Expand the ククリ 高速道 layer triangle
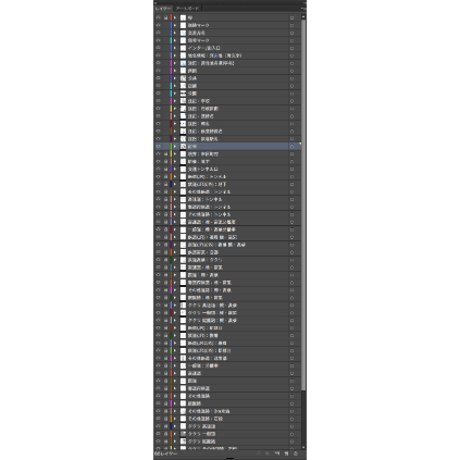 click(175, 426)
